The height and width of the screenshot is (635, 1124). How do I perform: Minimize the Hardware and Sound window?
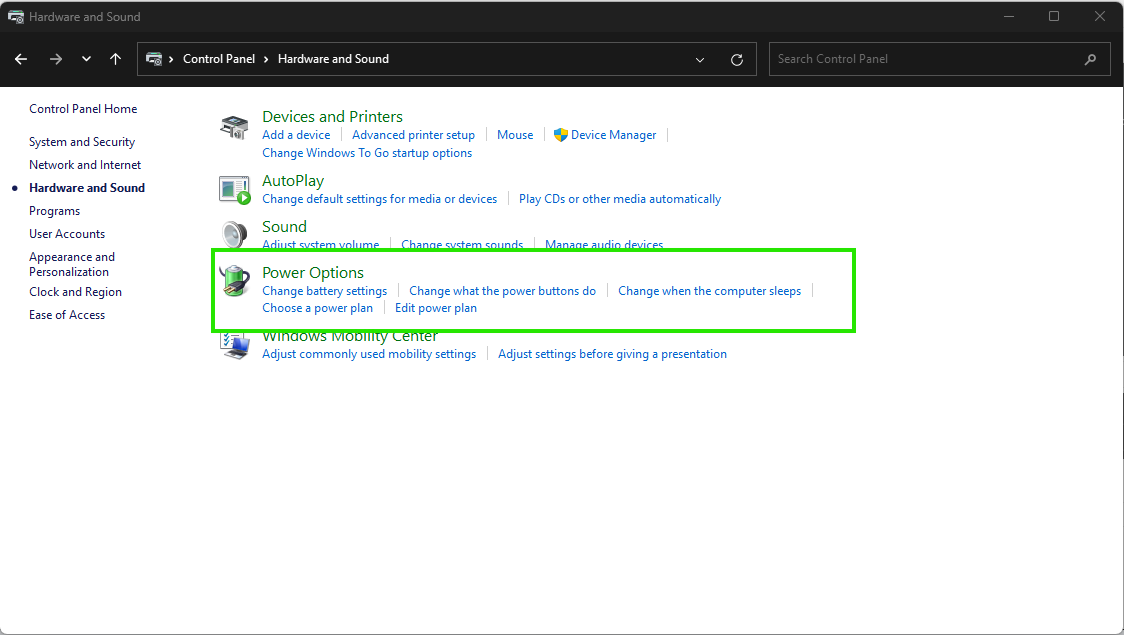(1009, 16)
